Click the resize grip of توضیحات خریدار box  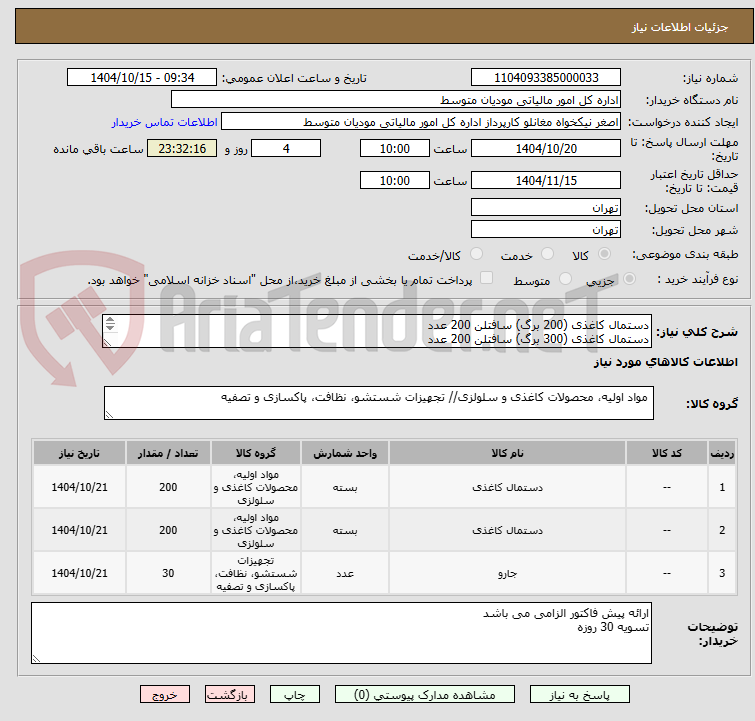coord(36,658)
